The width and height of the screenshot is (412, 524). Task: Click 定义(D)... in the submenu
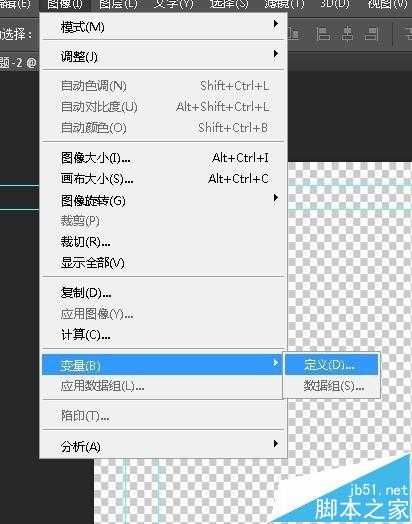[331, 365]
